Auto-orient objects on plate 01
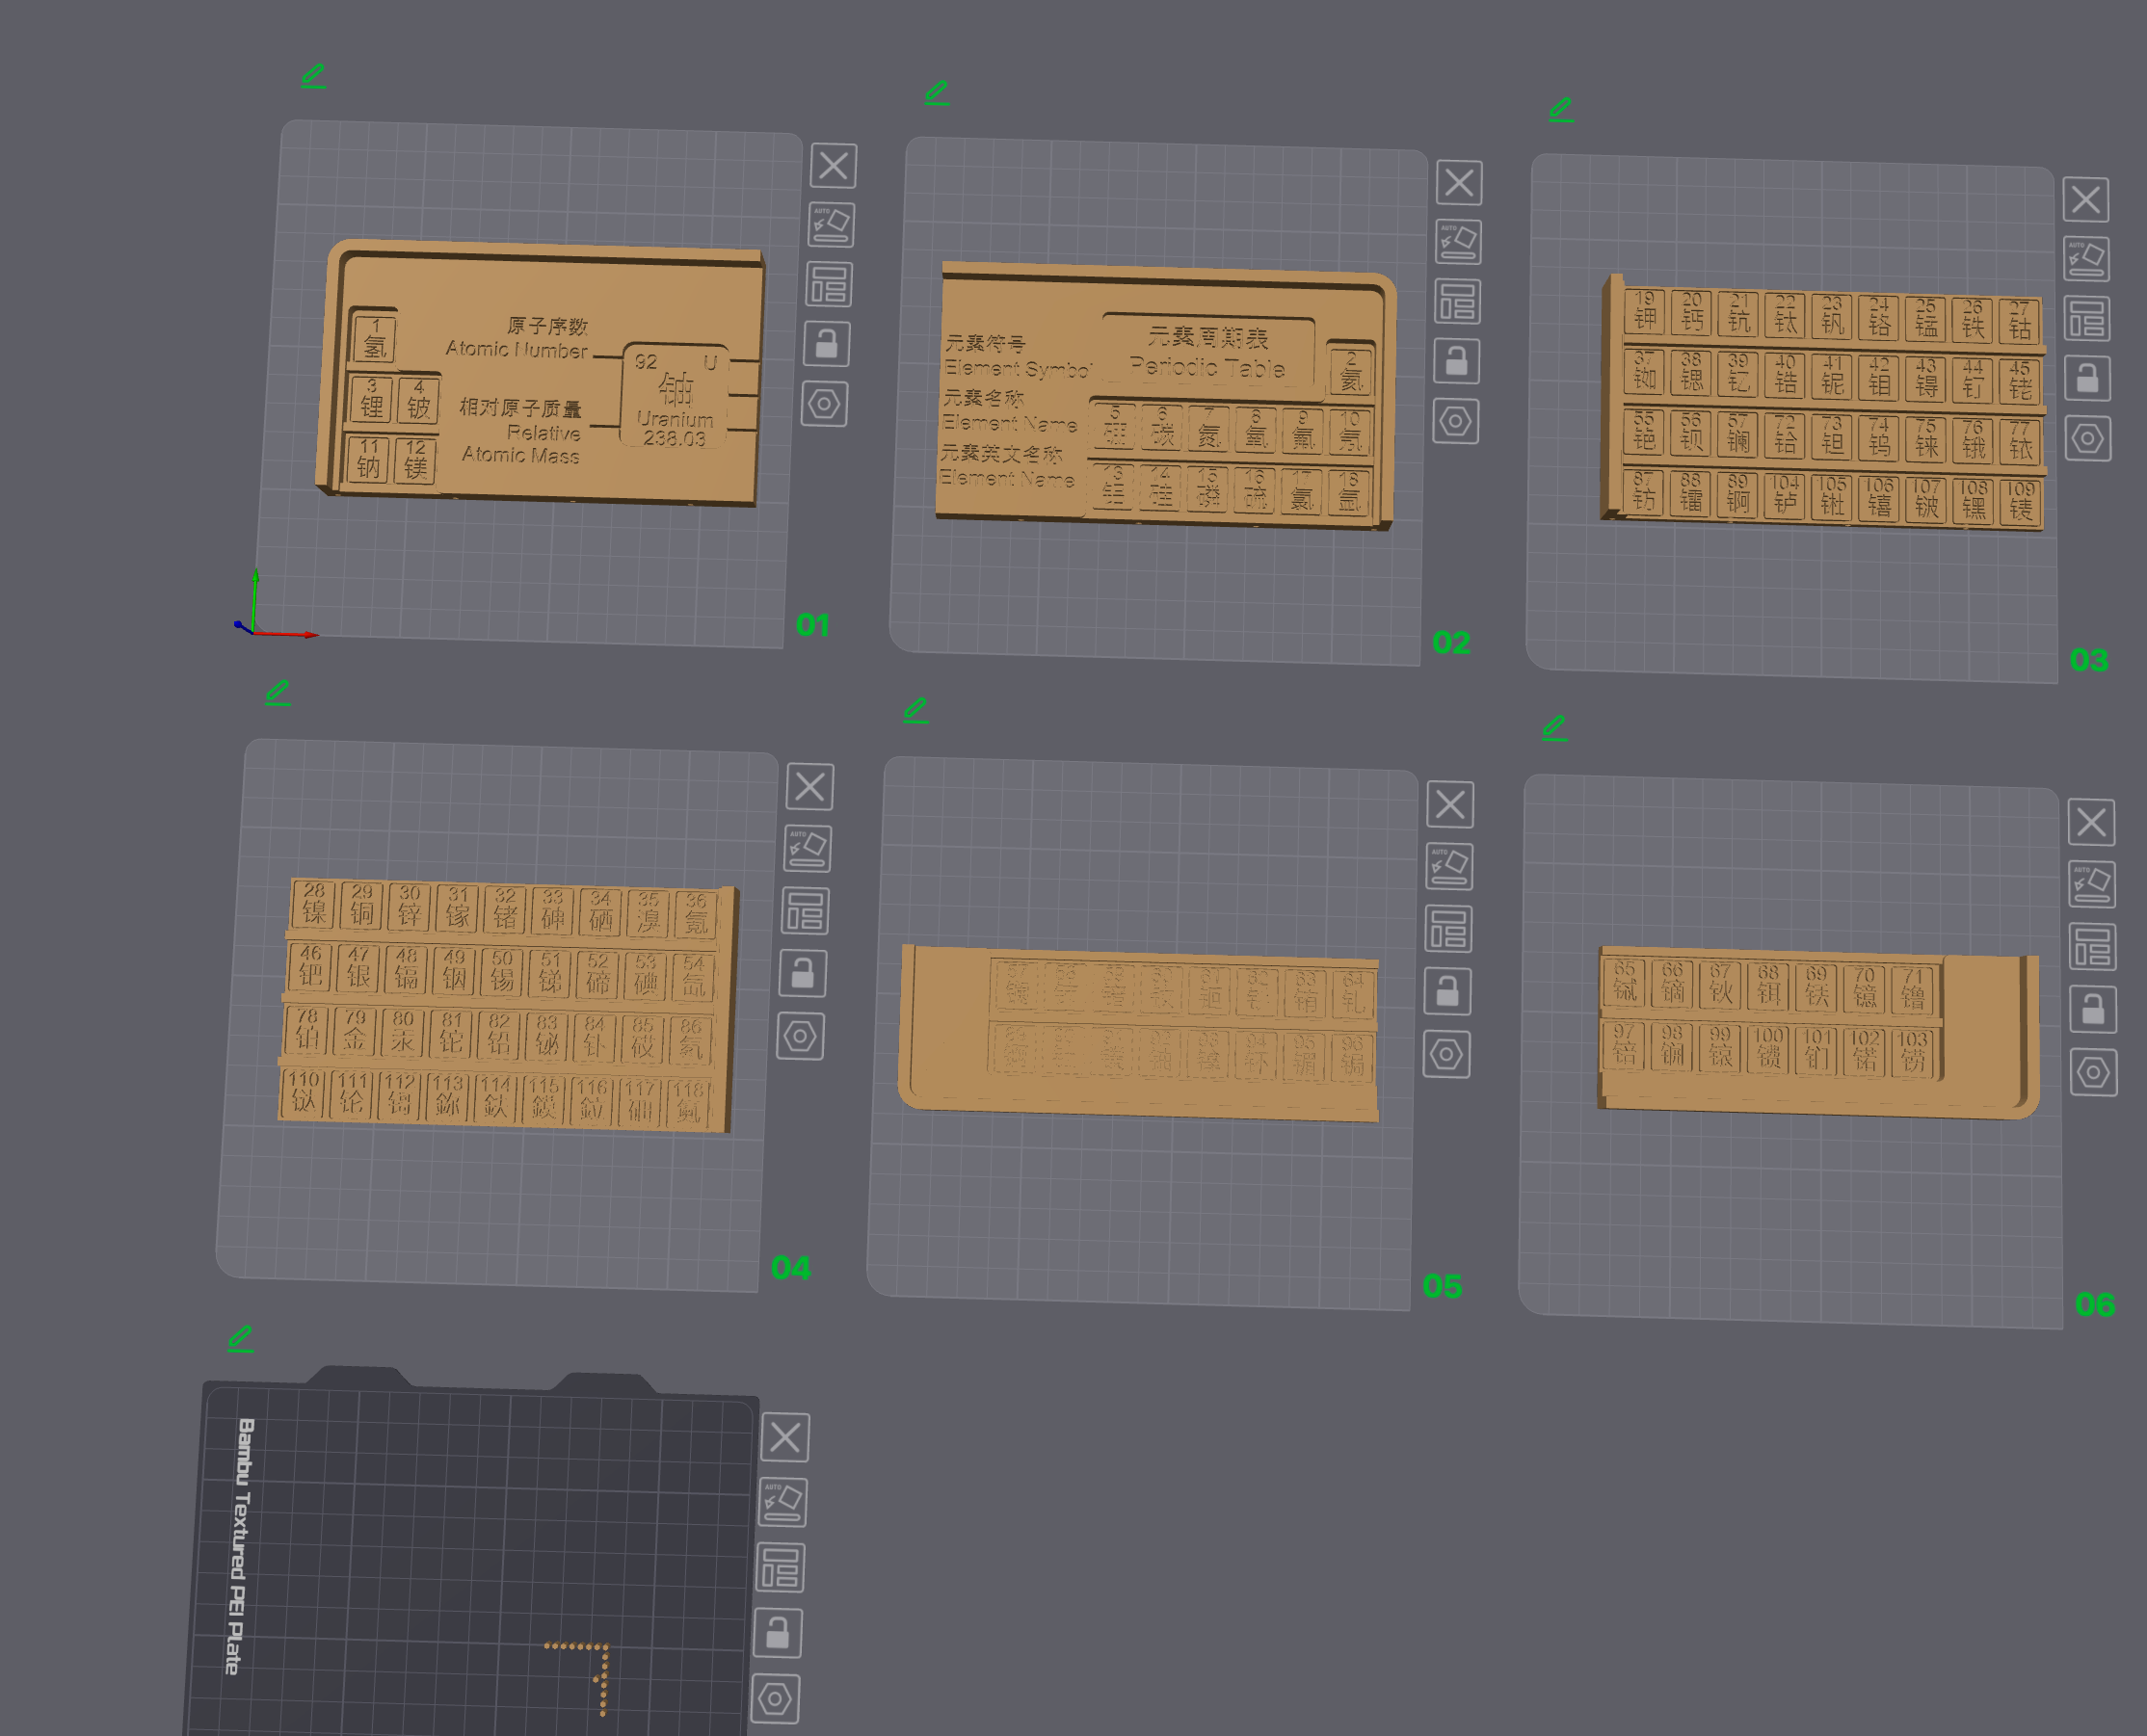The image size is (2147, 1736). point(831,225)
